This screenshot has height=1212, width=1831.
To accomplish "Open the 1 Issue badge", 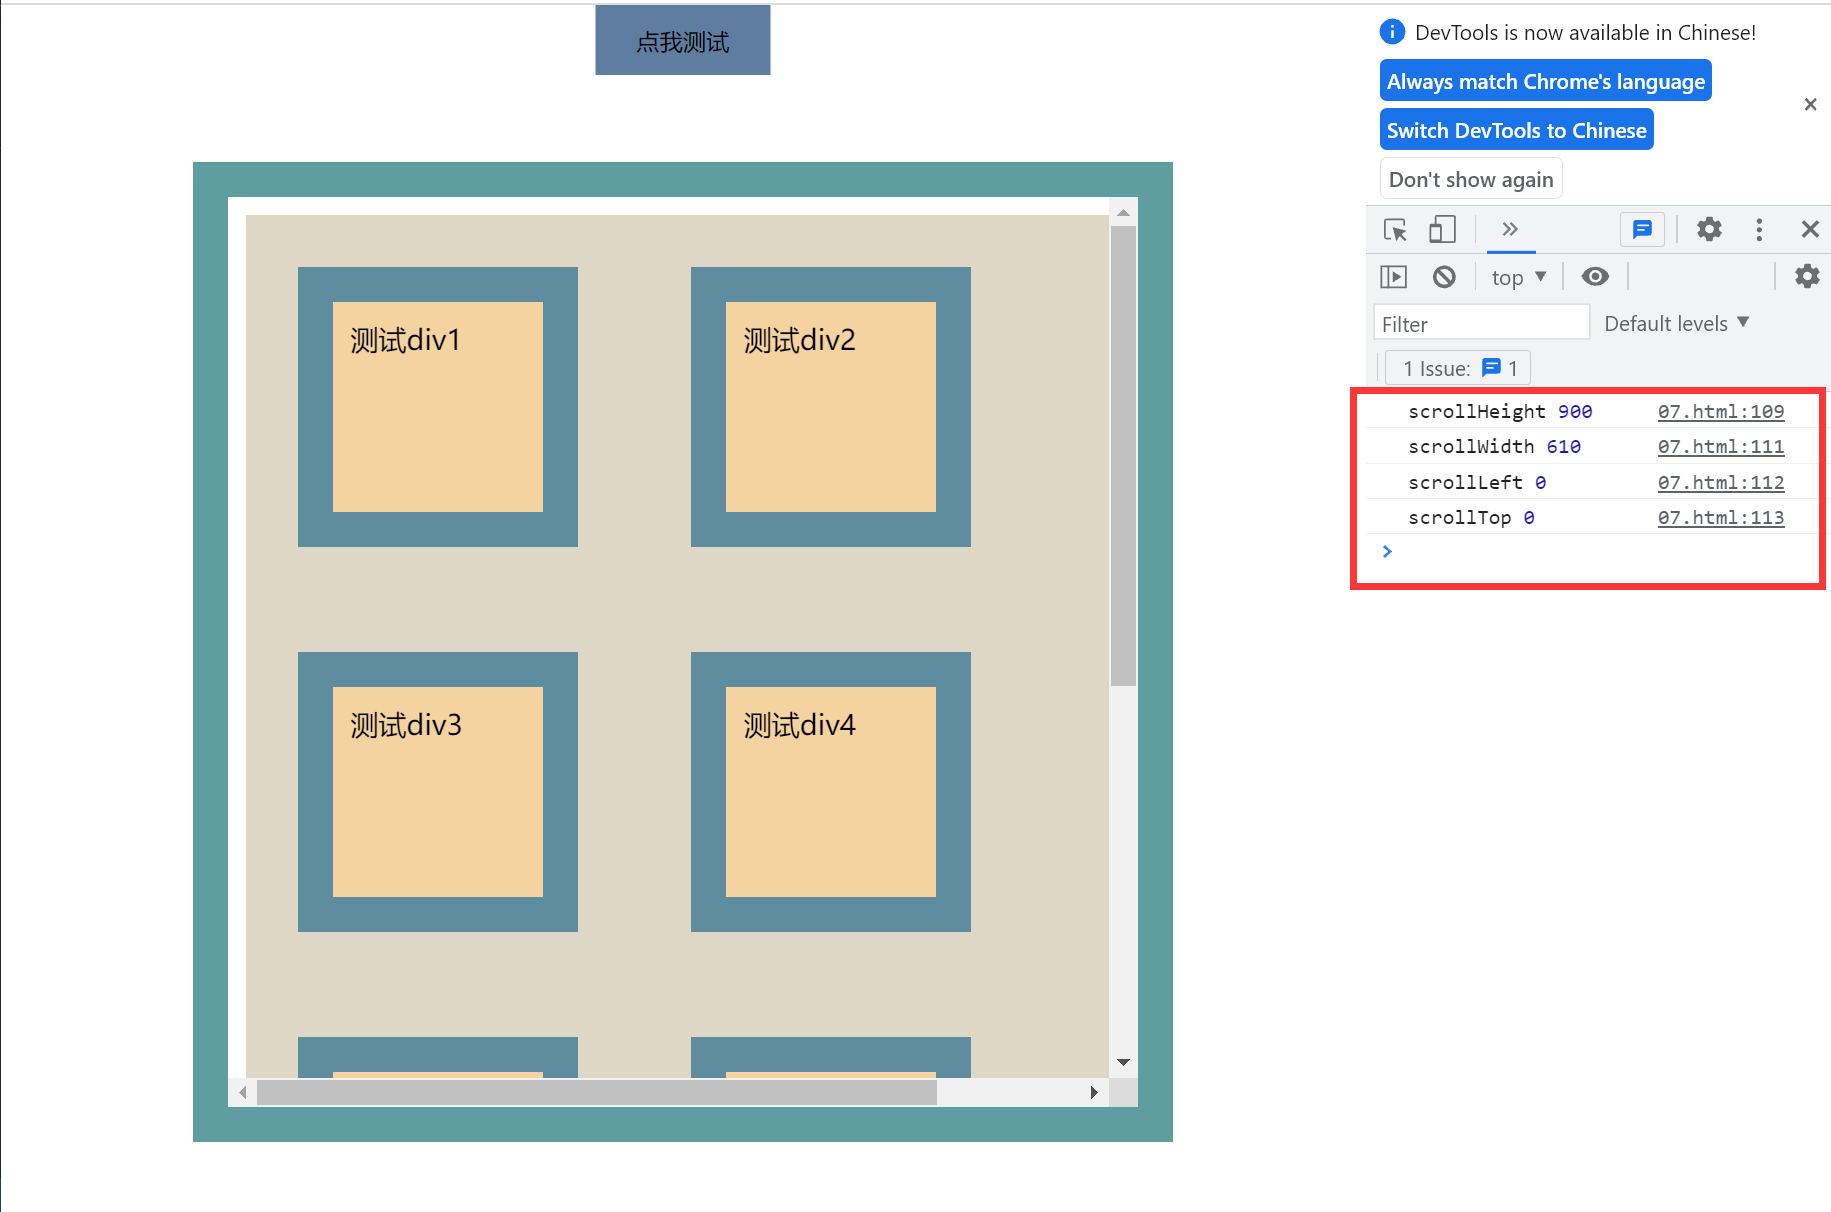I will pos(1458,368).
